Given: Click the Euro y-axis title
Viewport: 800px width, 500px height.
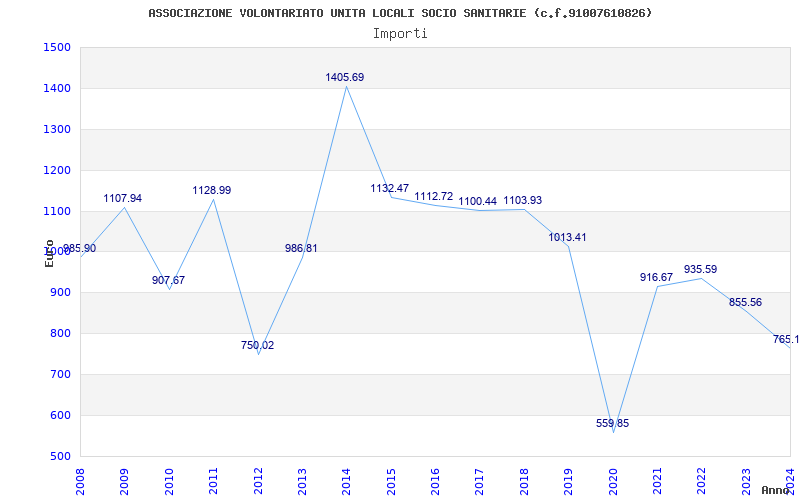Looking at the screenshot, I should click(x=49, y=253).
